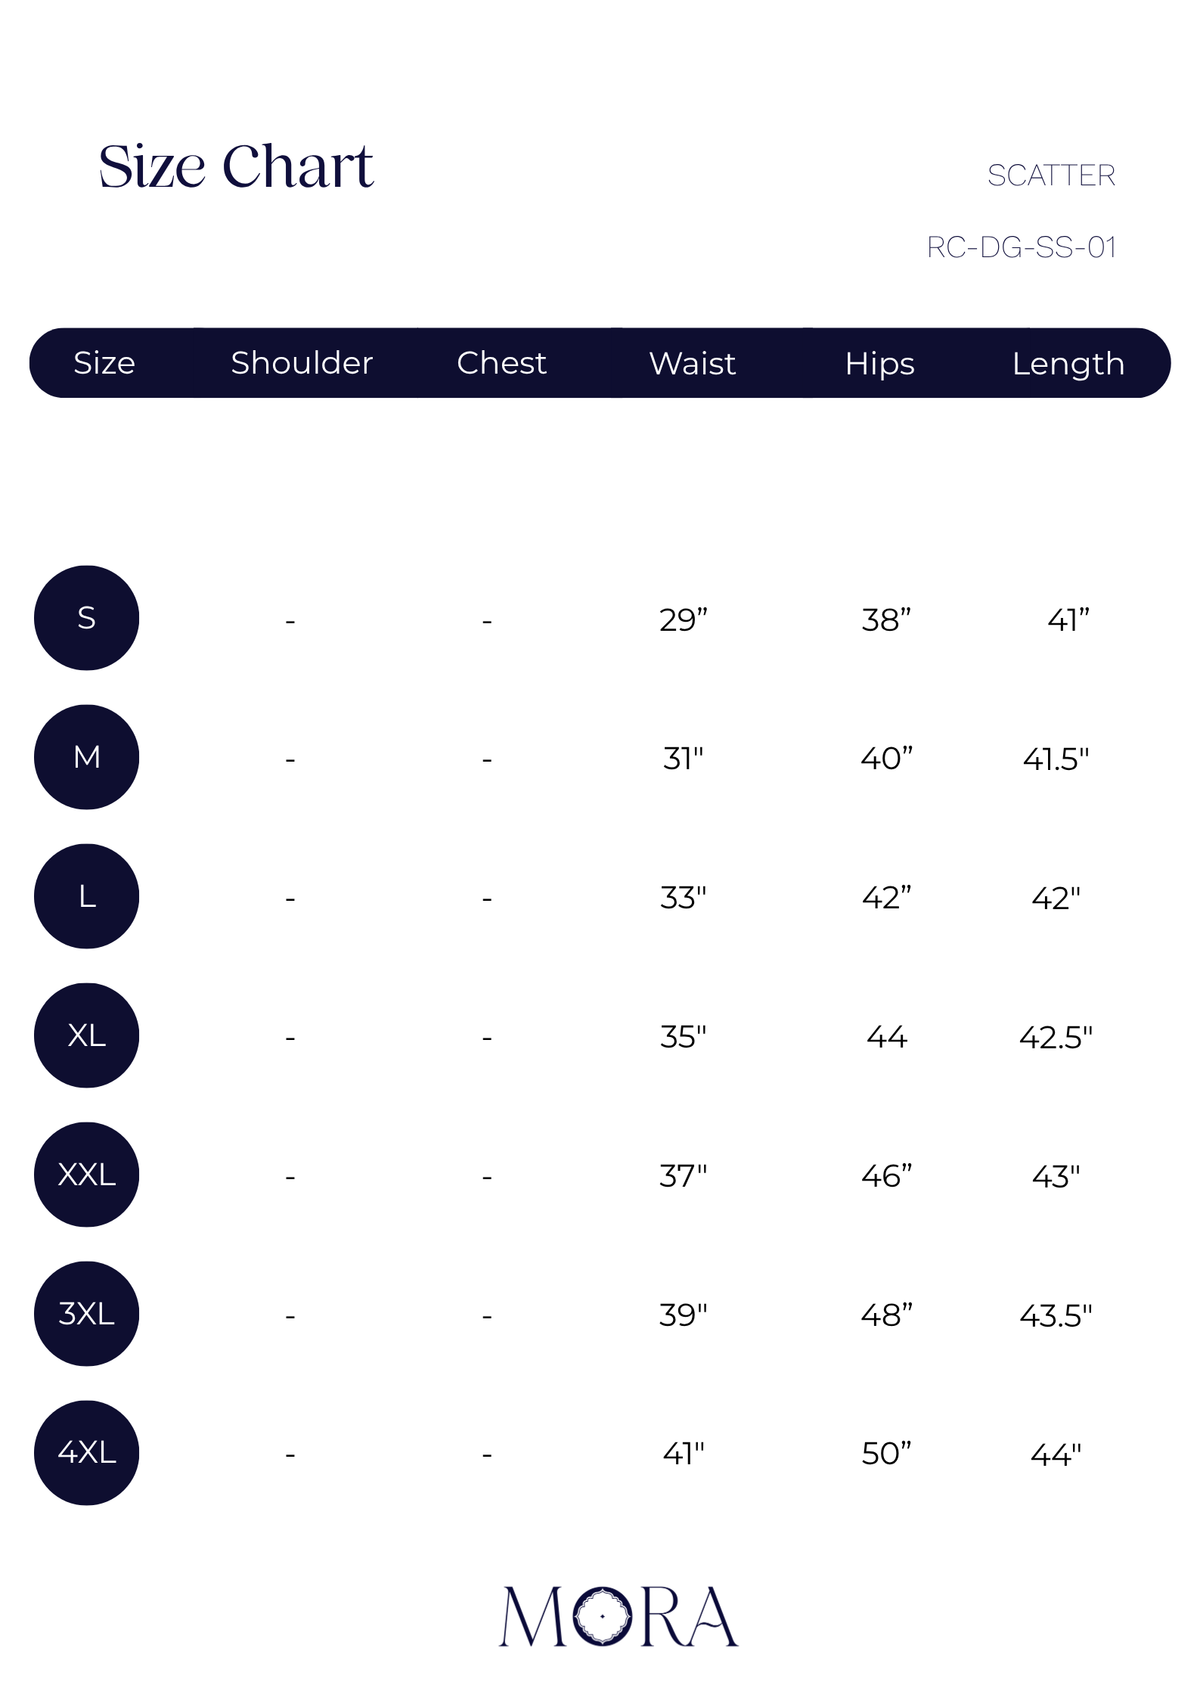Select the L size circle badge
Image resolution: width=1200 pixels, height=1698 pixels.
[x=87, y=896]
